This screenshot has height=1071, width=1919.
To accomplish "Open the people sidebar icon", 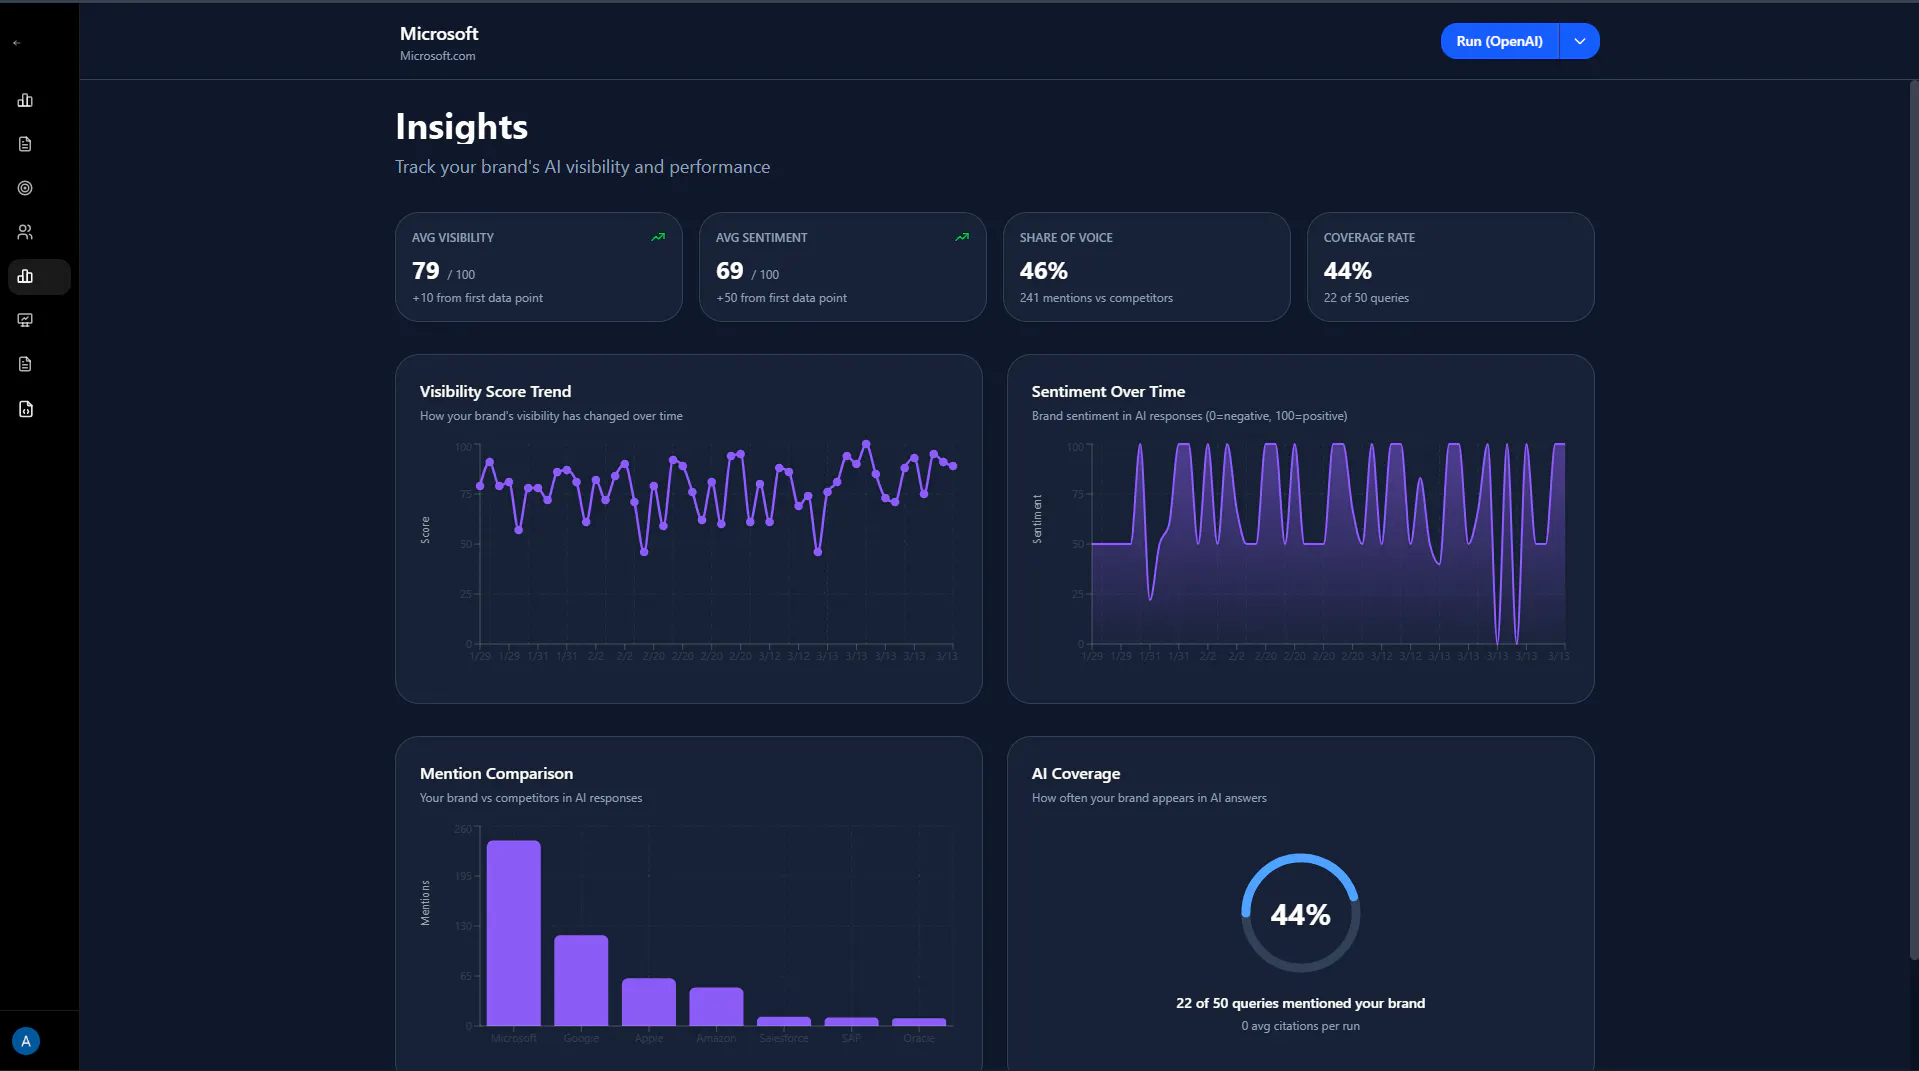I will tap(25, 232).
